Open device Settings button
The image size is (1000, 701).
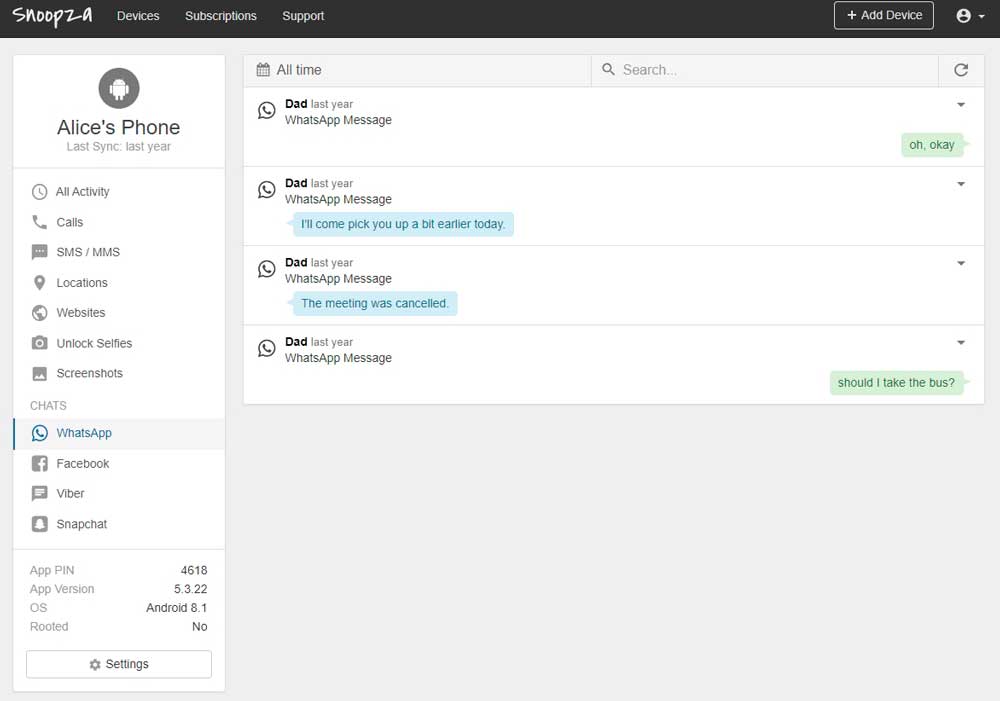(119, 664)
